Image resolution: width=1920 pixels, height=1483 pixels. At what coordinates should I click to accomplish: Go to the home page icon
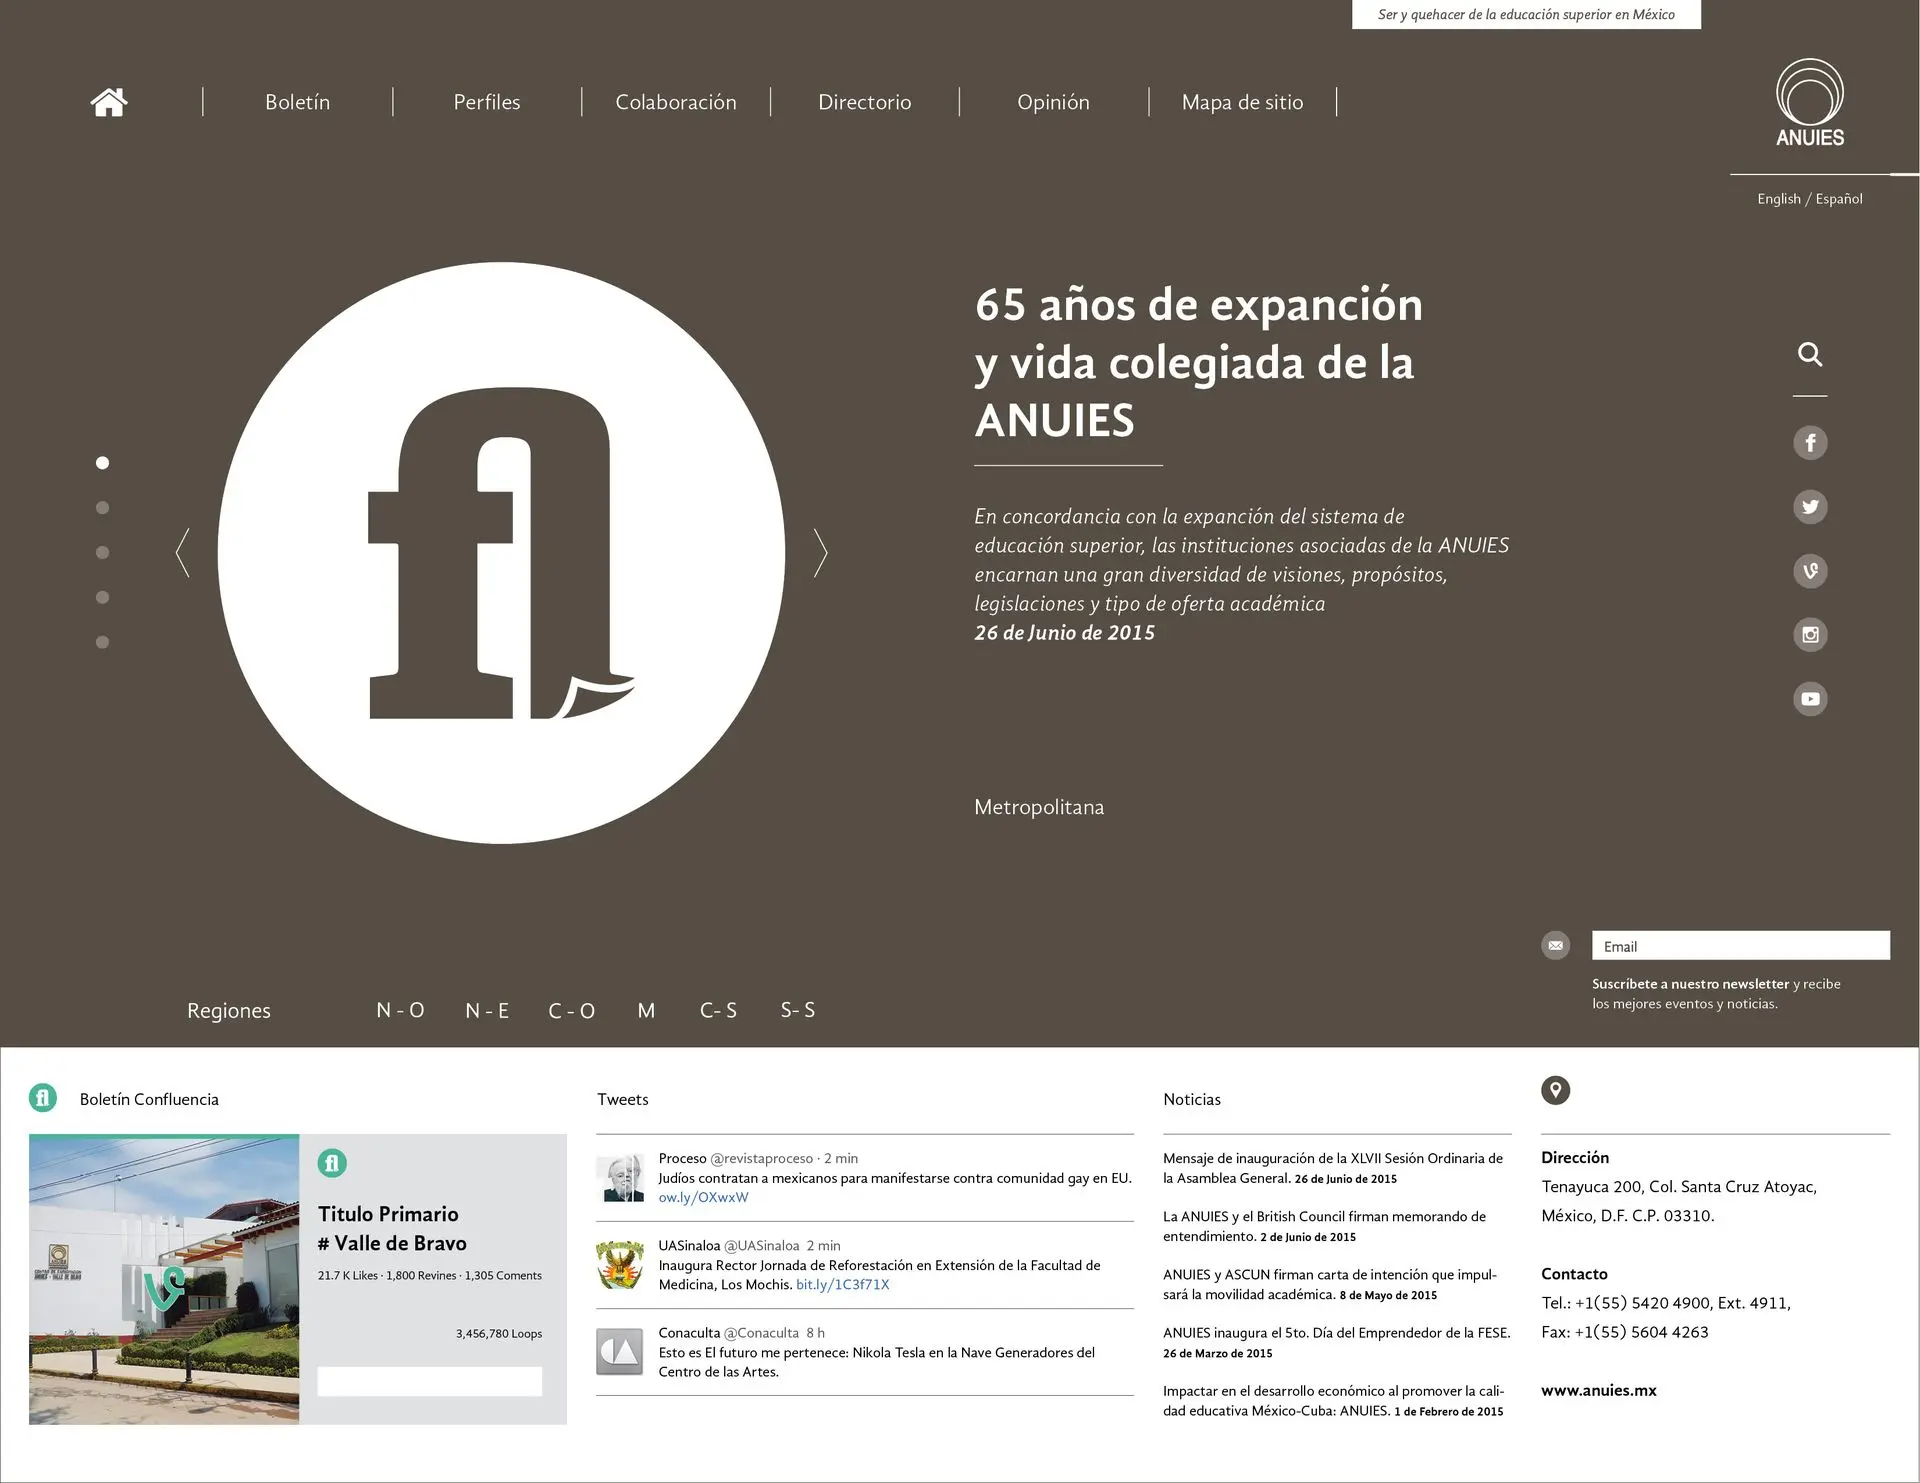109,102
